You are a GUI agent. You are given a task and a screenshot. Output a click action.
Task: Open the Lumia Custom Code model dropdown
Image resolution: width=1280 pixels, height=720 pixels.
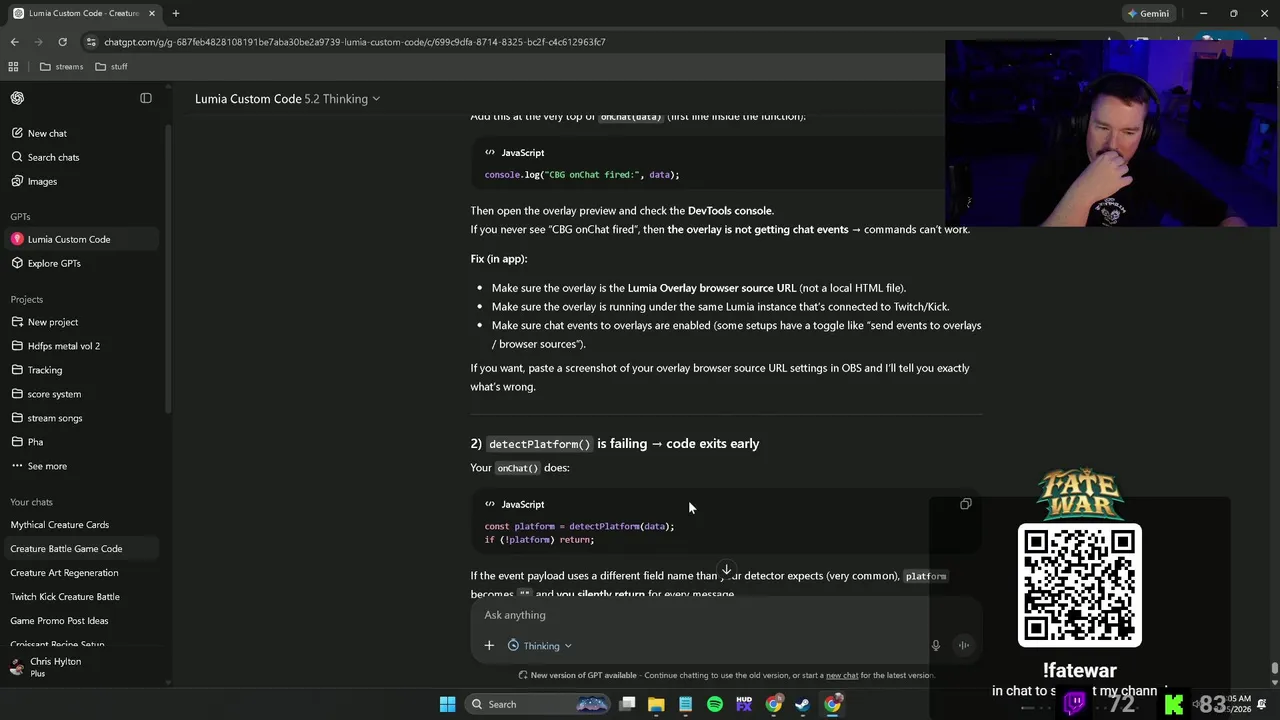[287, 99]
